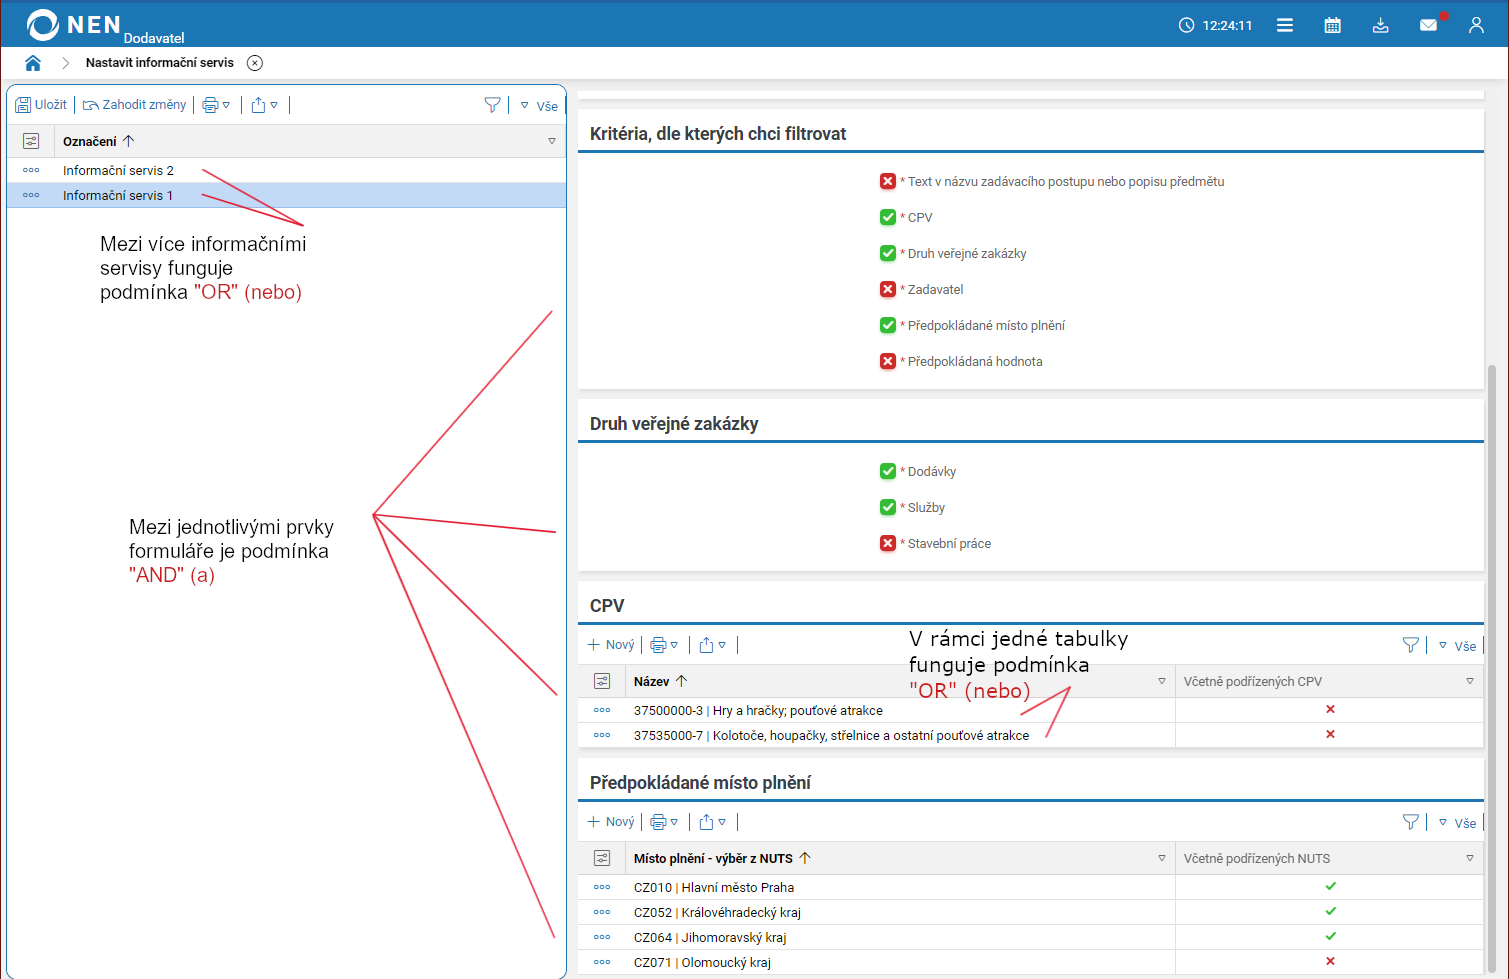Open the calendar icon in header
Viewport: 1509px width, 979px height.
(1332, 25)
